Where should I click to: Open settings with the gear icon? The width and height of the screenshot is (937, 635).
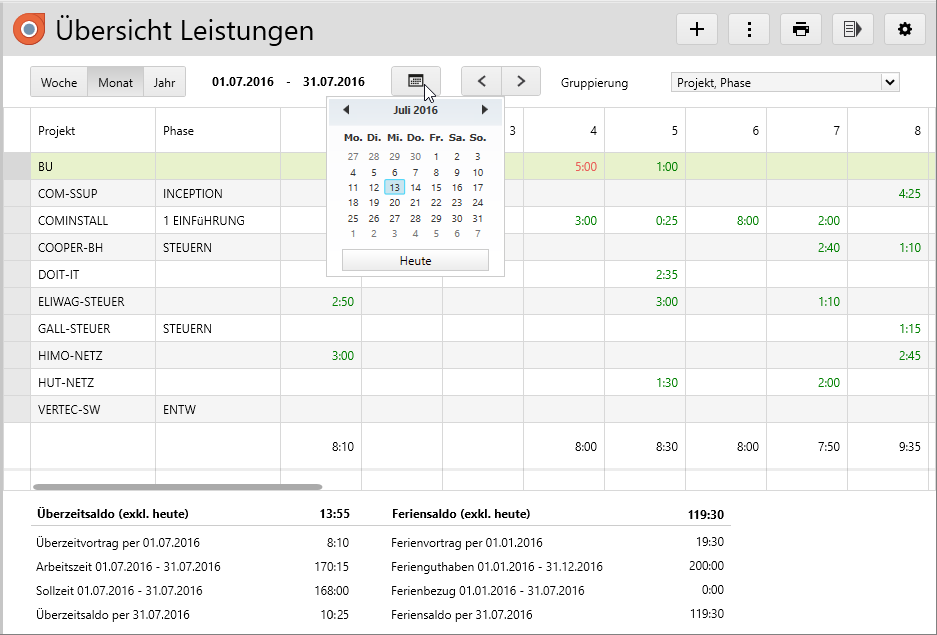pos(905,29)
